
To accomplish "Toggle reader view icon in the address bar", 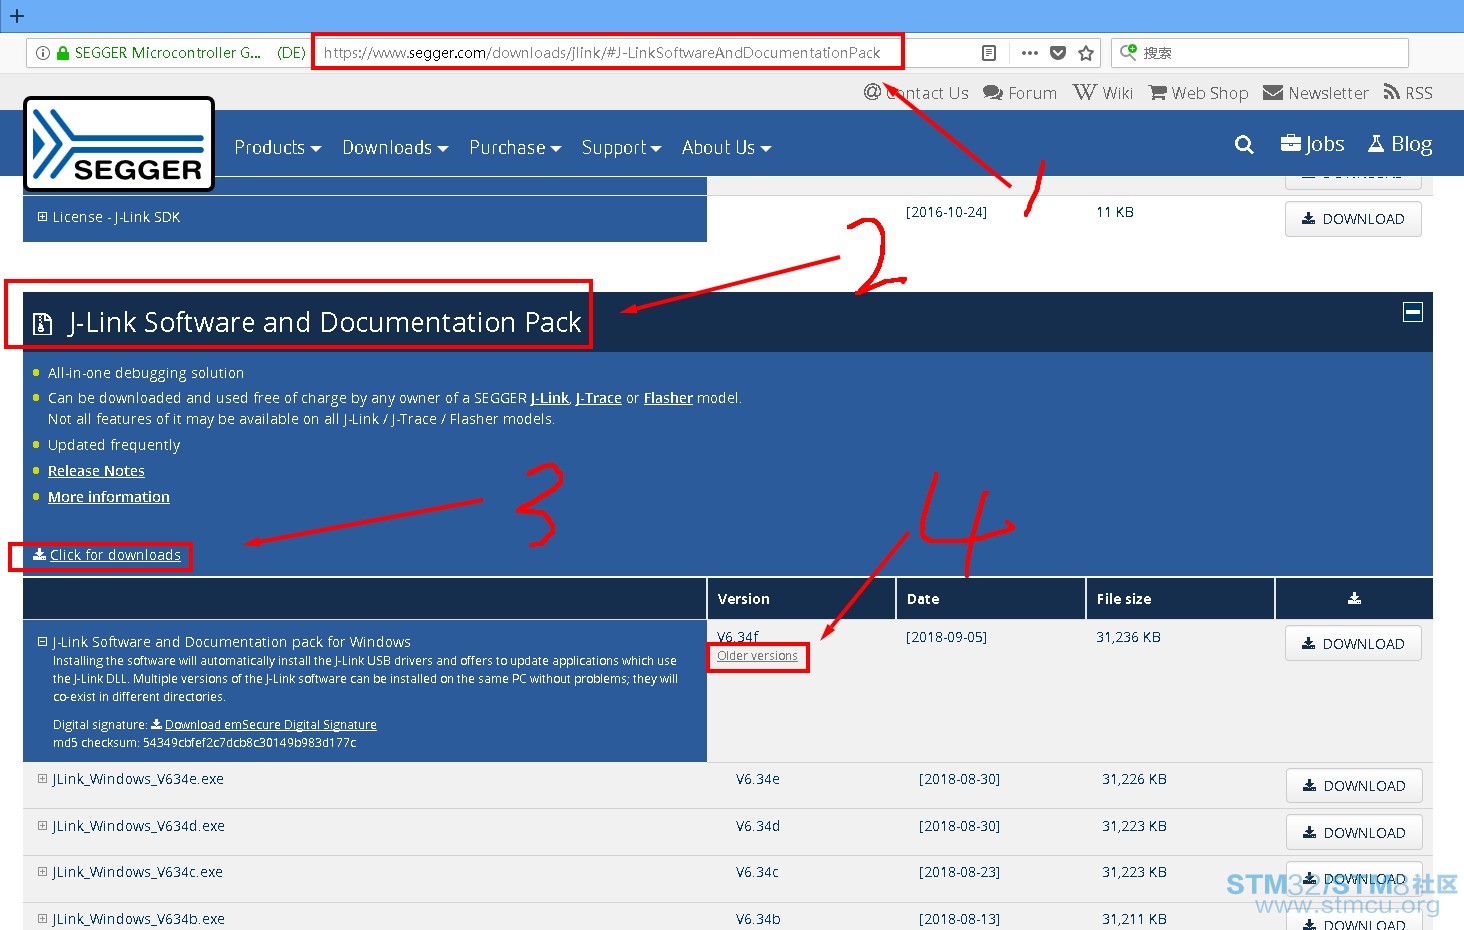I will pos(989,53).
